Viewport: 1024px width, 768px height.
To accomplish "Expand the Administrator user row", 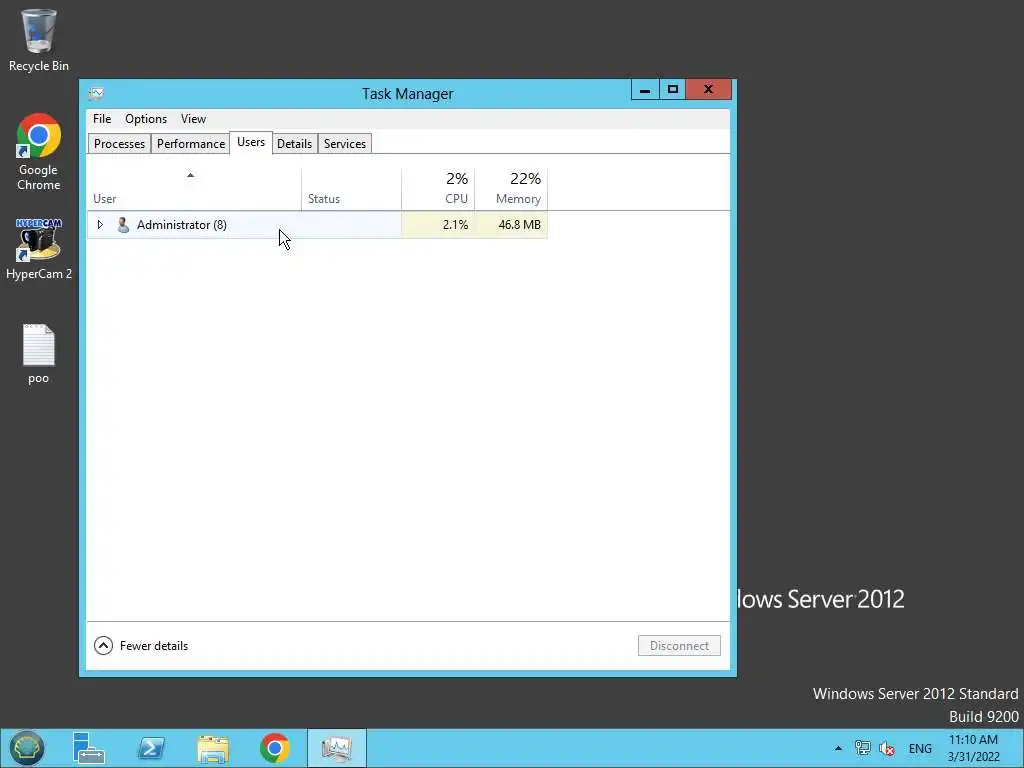I will 100,225.
